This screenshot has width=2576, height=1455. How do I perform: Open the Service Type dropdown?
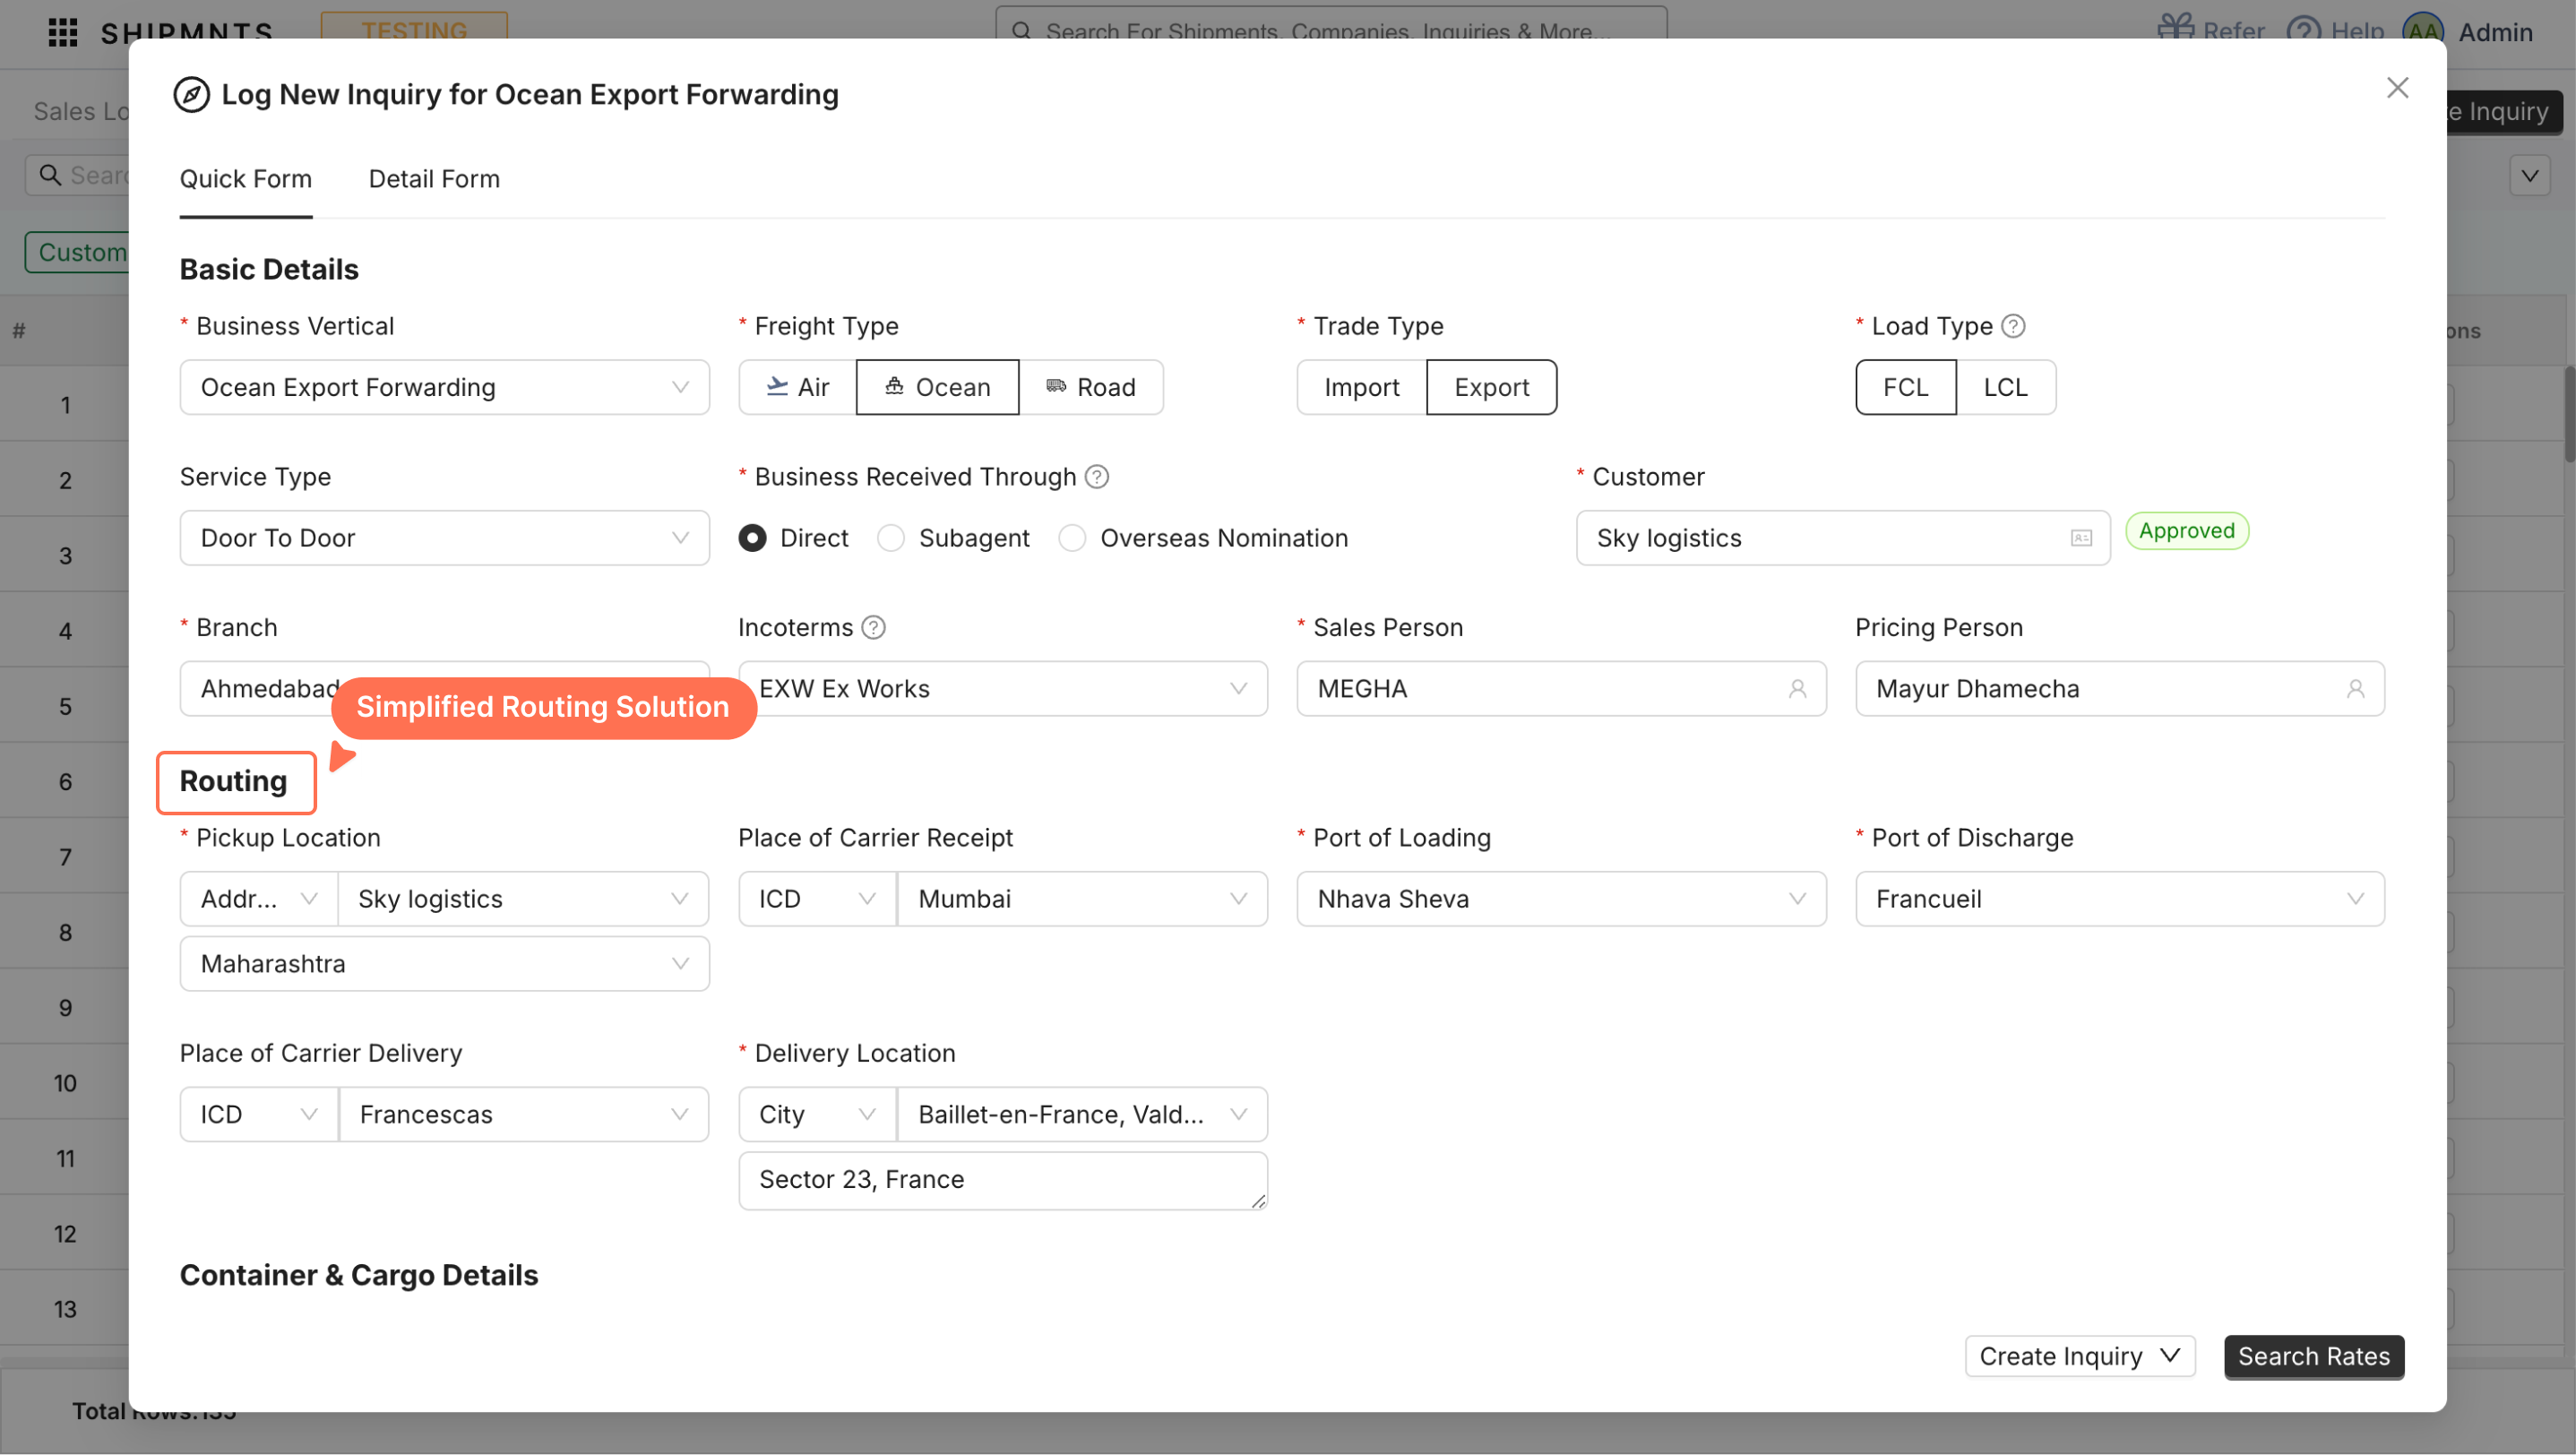tap(444, 538)
